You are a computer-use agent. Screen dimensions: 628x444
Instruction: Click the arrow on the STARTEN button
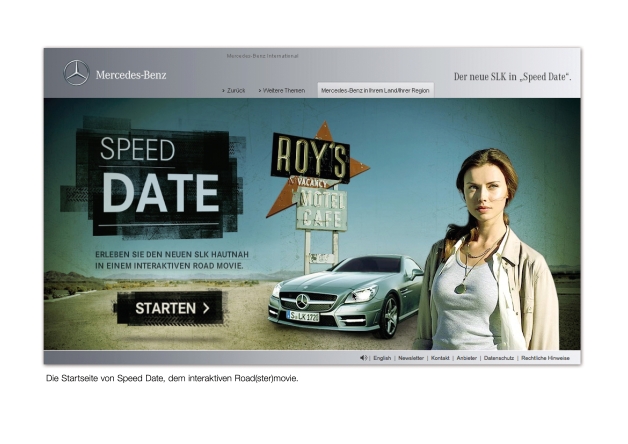pyautogui.click(x=206, y=308)
